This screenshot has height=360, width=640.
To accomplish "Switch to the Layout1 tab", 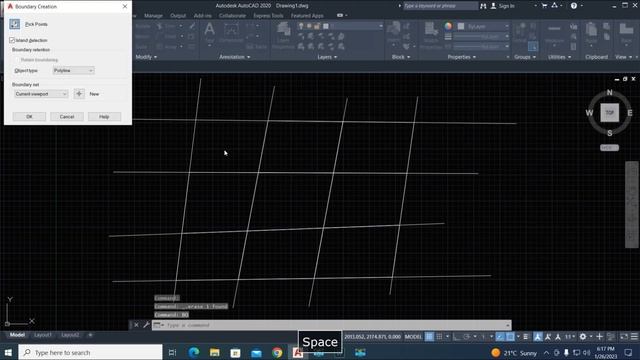I will pos(43,335).
